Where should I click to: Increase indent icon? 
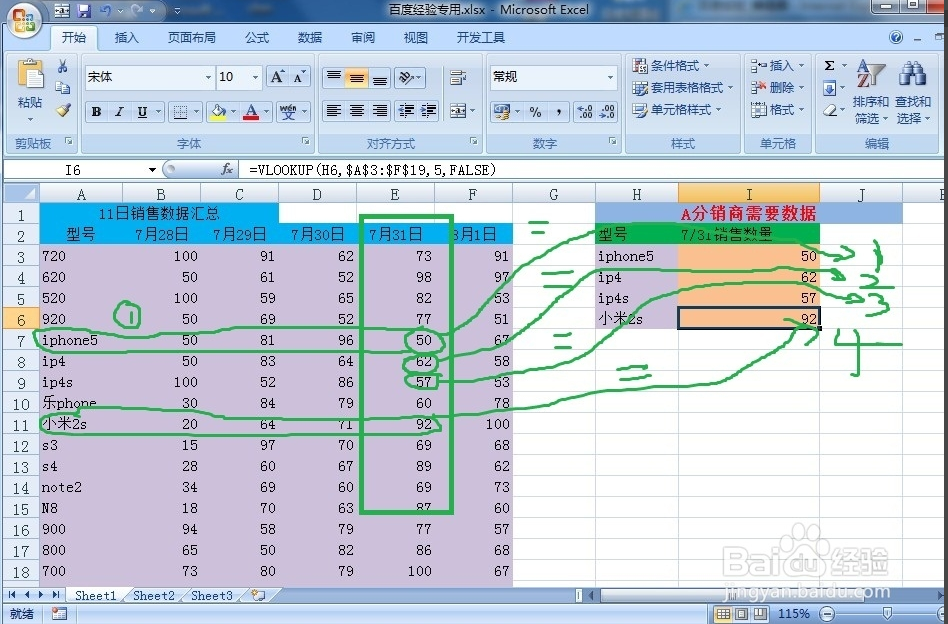coord(429,111)
